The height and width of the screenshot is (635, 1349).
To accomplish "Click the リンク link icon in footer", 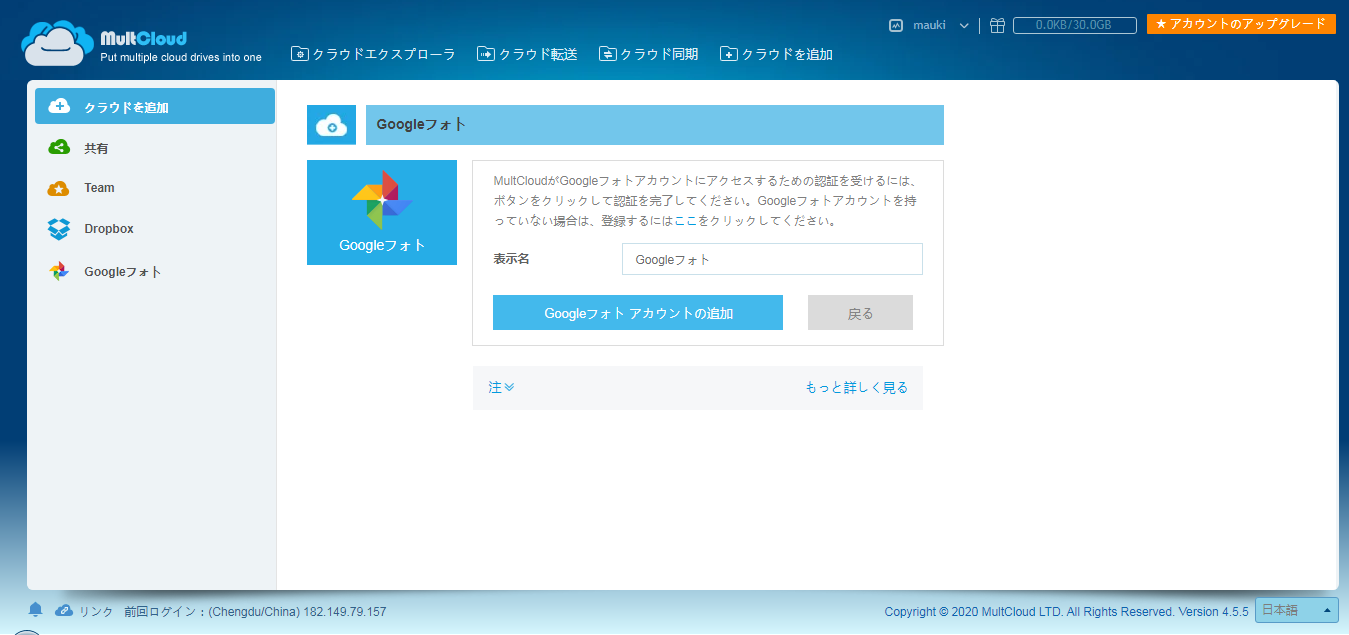I will coord(64,610).
